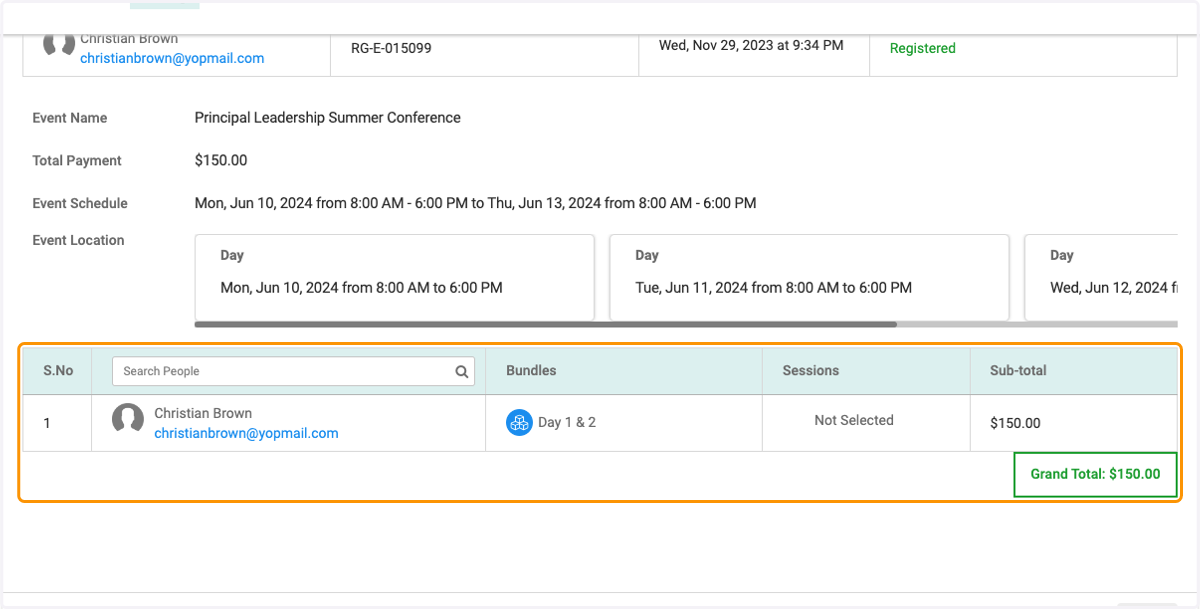Open christianbrown@yopmail.com link in attendee table
This screenshot has height=609, width=1200.
[x=246, y=433]
